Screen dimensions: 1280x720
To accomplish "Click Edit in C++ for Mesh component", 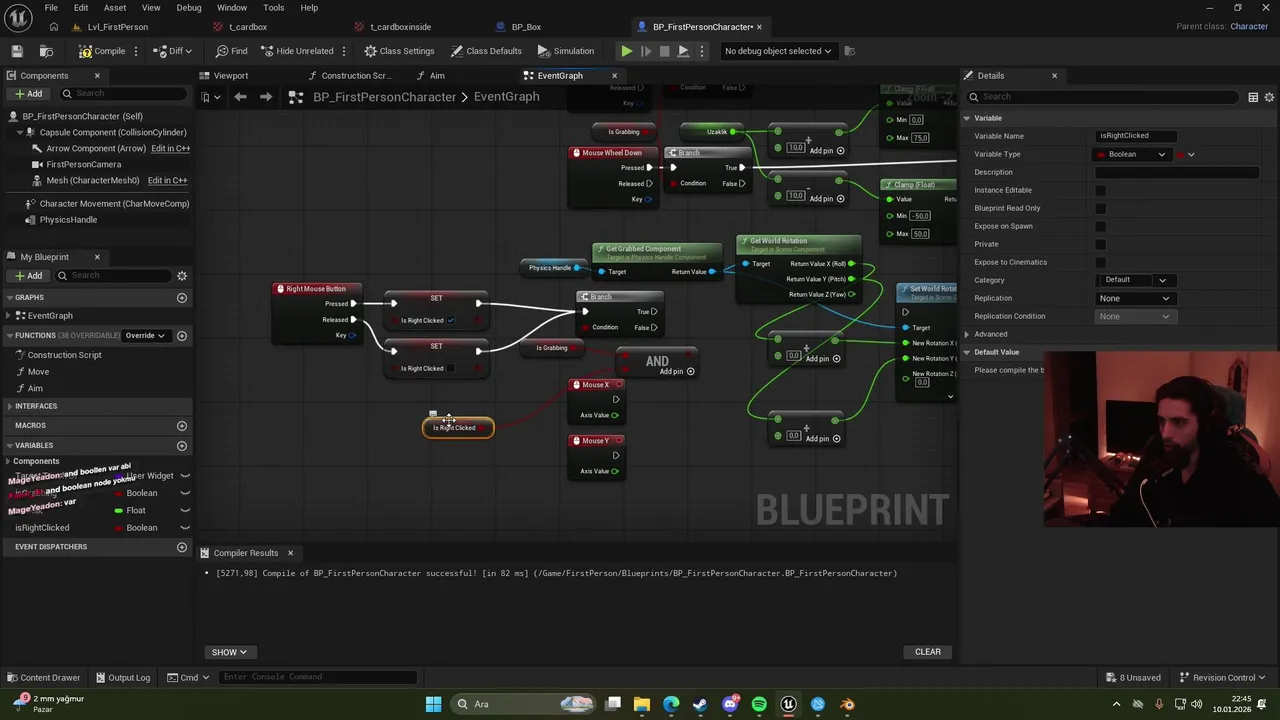I will coord(167,180).
